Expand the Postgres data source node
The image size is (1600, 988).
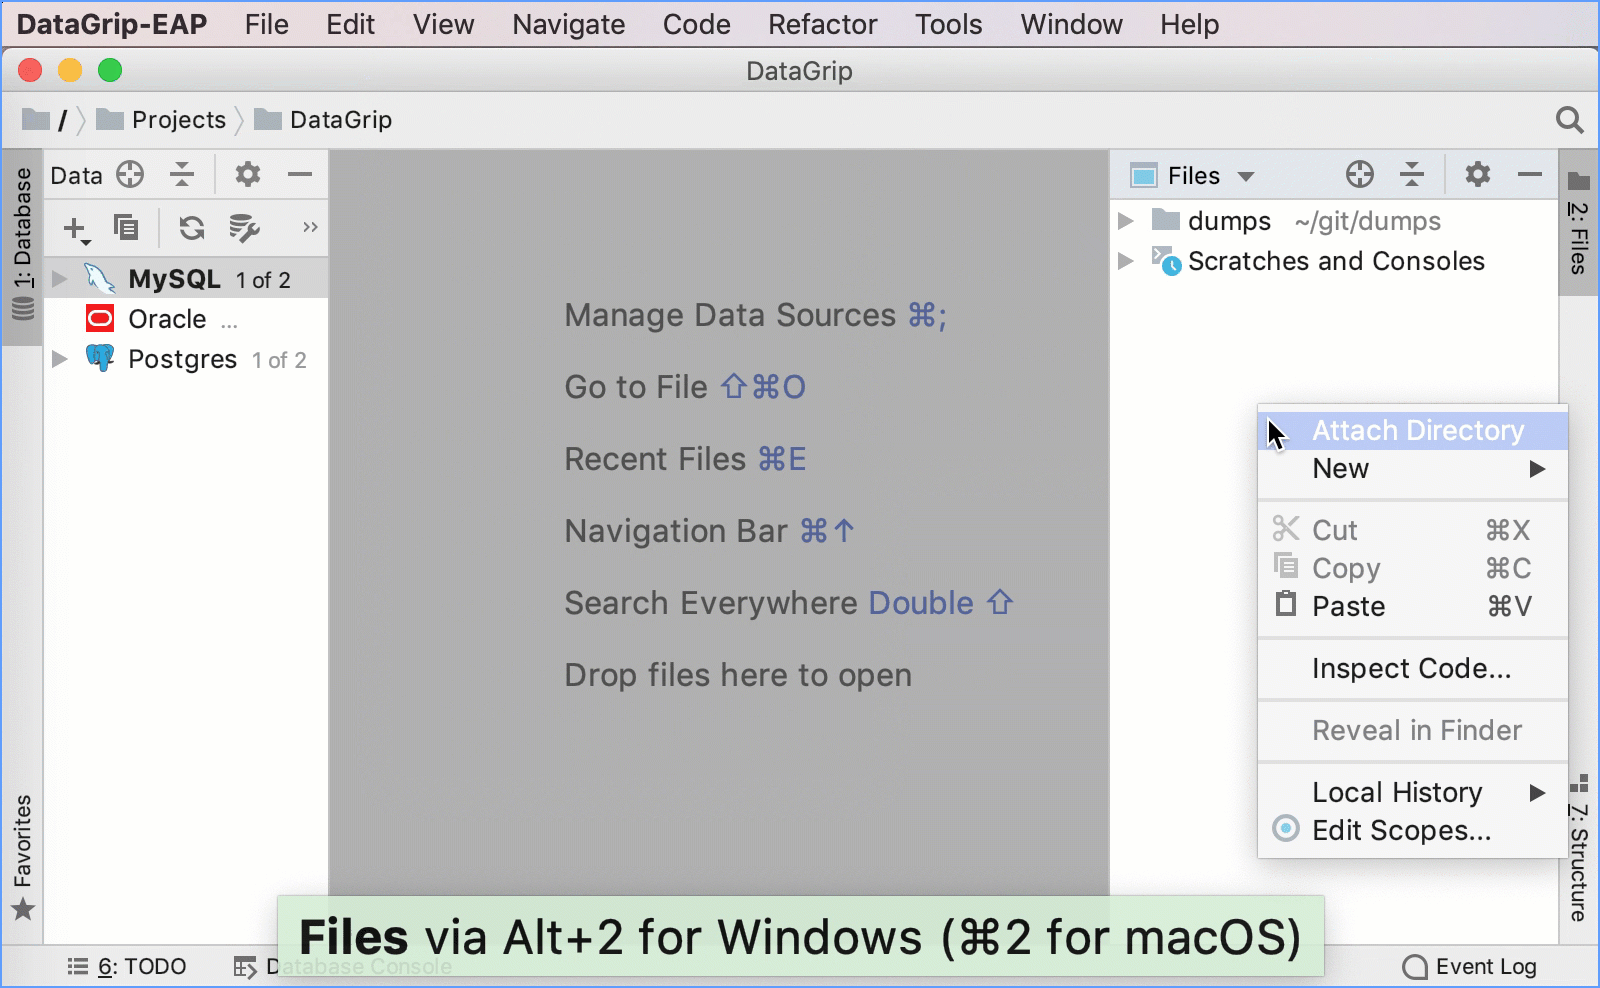(x=60, y=359)
